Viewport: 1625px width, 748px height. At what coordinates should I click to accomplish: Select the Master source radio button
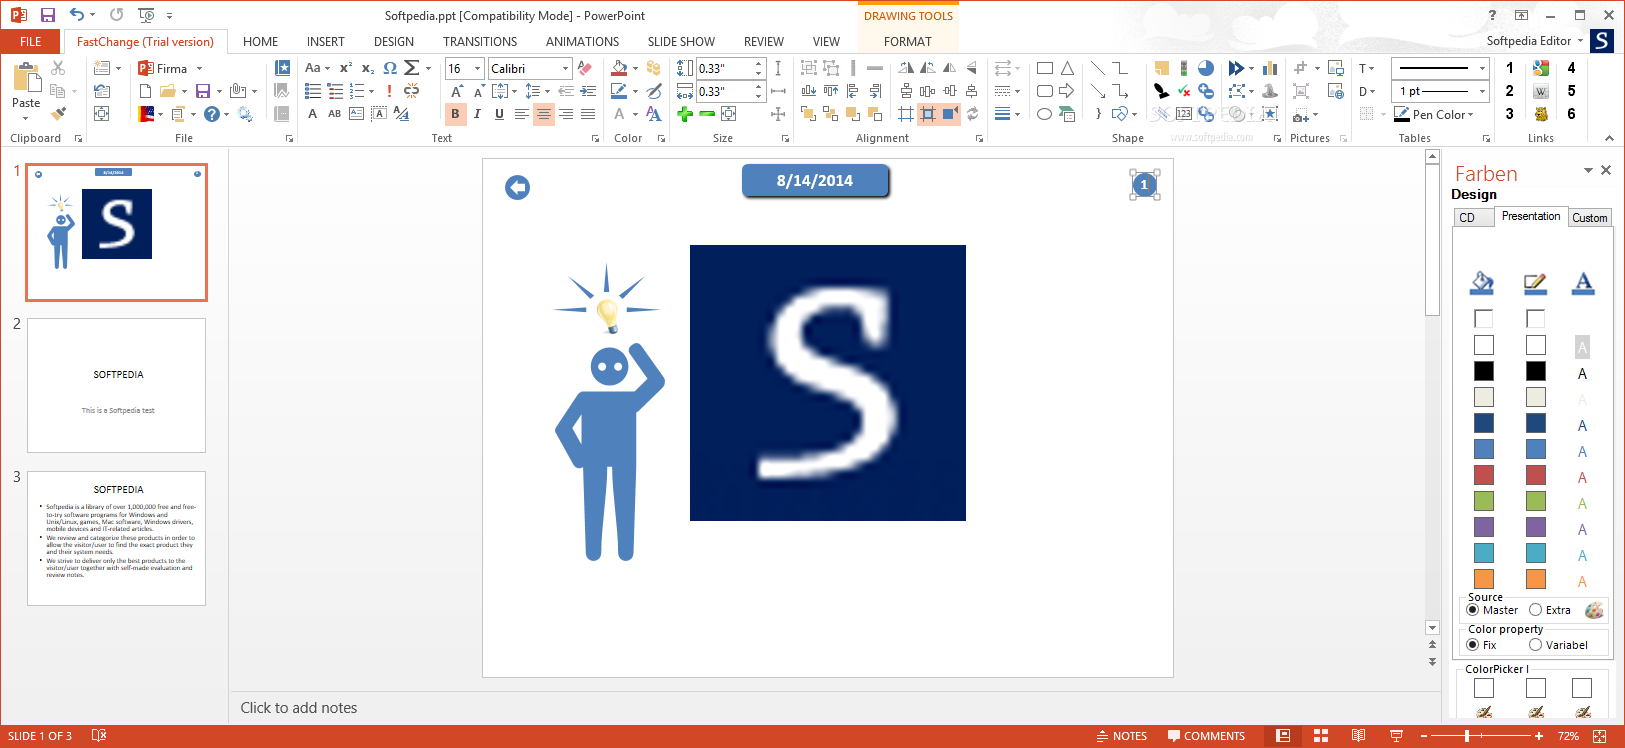point(1473,610)
